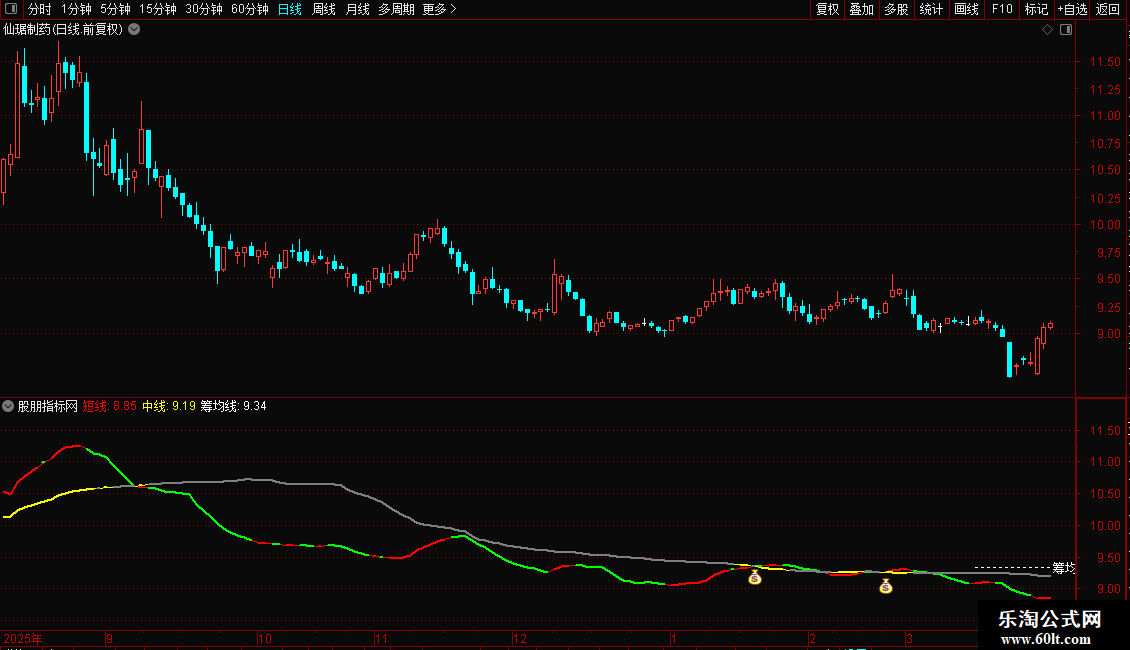The width and height of the screenshot is (1130, 650).
Task: Click month 11 on the time axis
Action: tap(381, 638)
